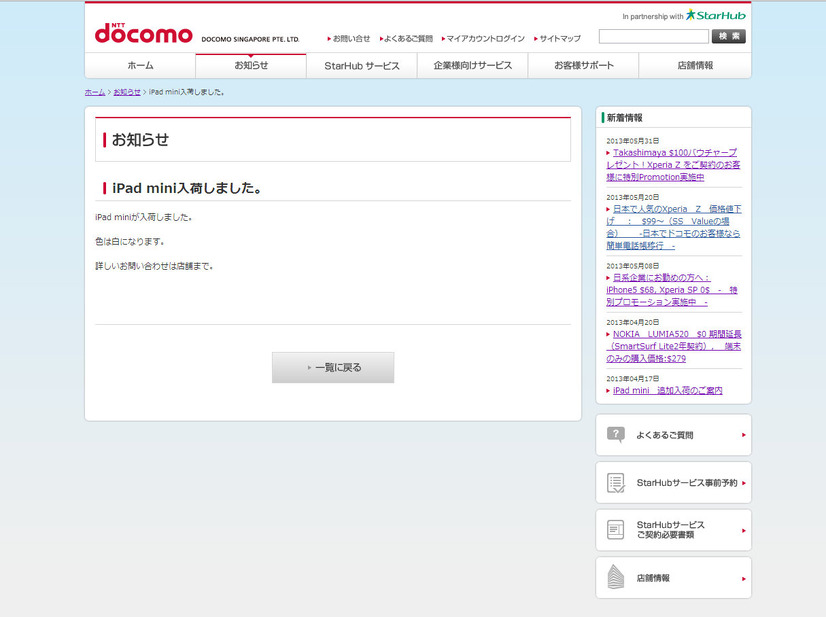826x617 pixels.
Task: Open the よくあるご質問 header link
Action: pos(406,38)
